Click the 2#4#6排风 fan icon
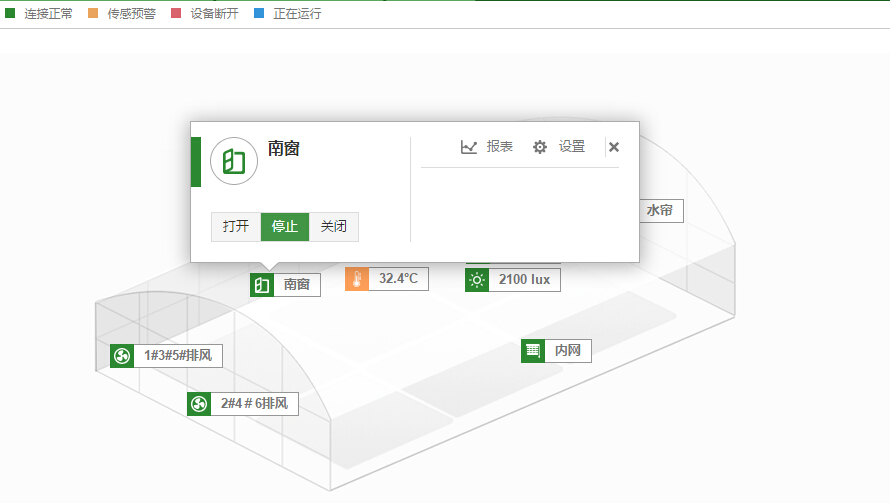This screenshot has width=890, height=503. [198, 404]
